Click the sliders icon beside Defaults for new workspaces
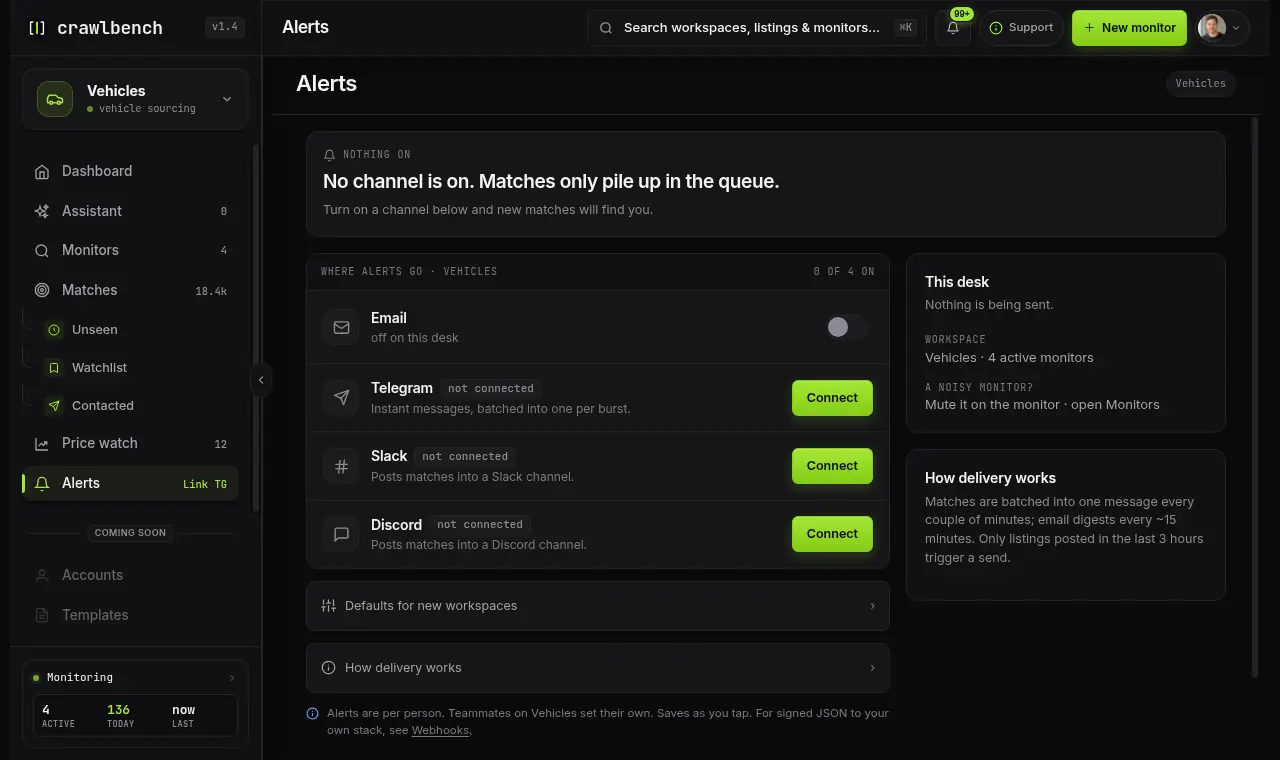1280x760 pixels. (x=328, y=606)
